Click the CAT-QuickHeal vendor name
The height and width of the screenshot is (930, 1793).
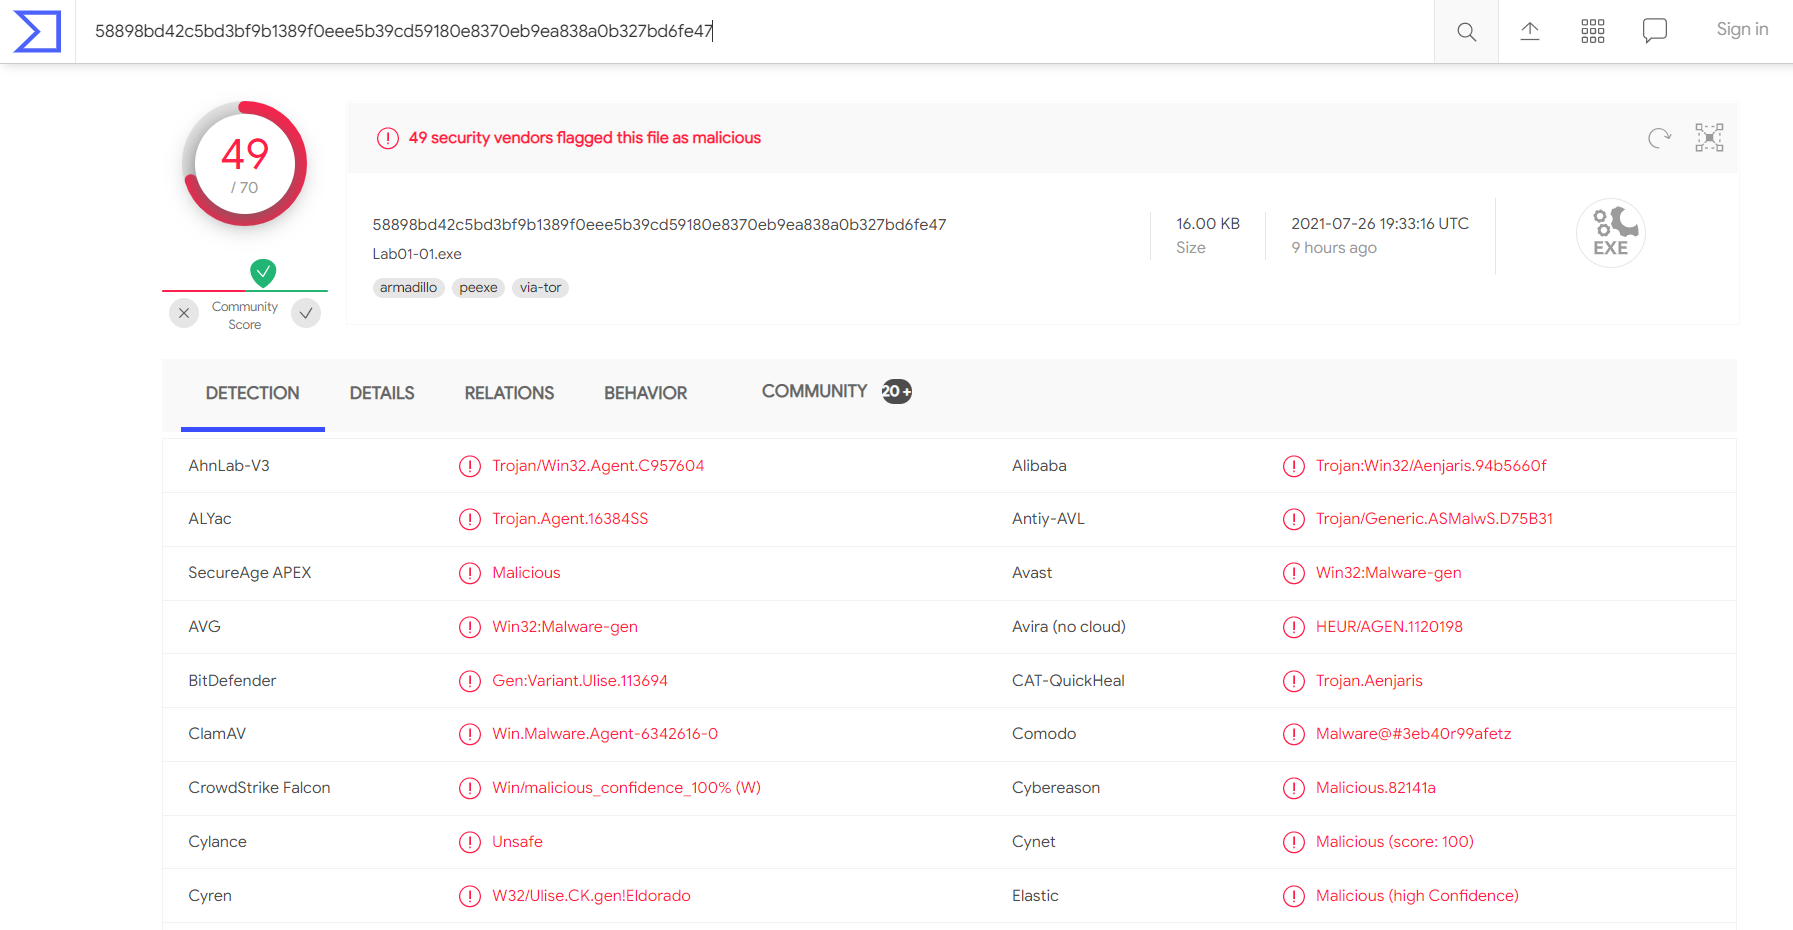1068,681
